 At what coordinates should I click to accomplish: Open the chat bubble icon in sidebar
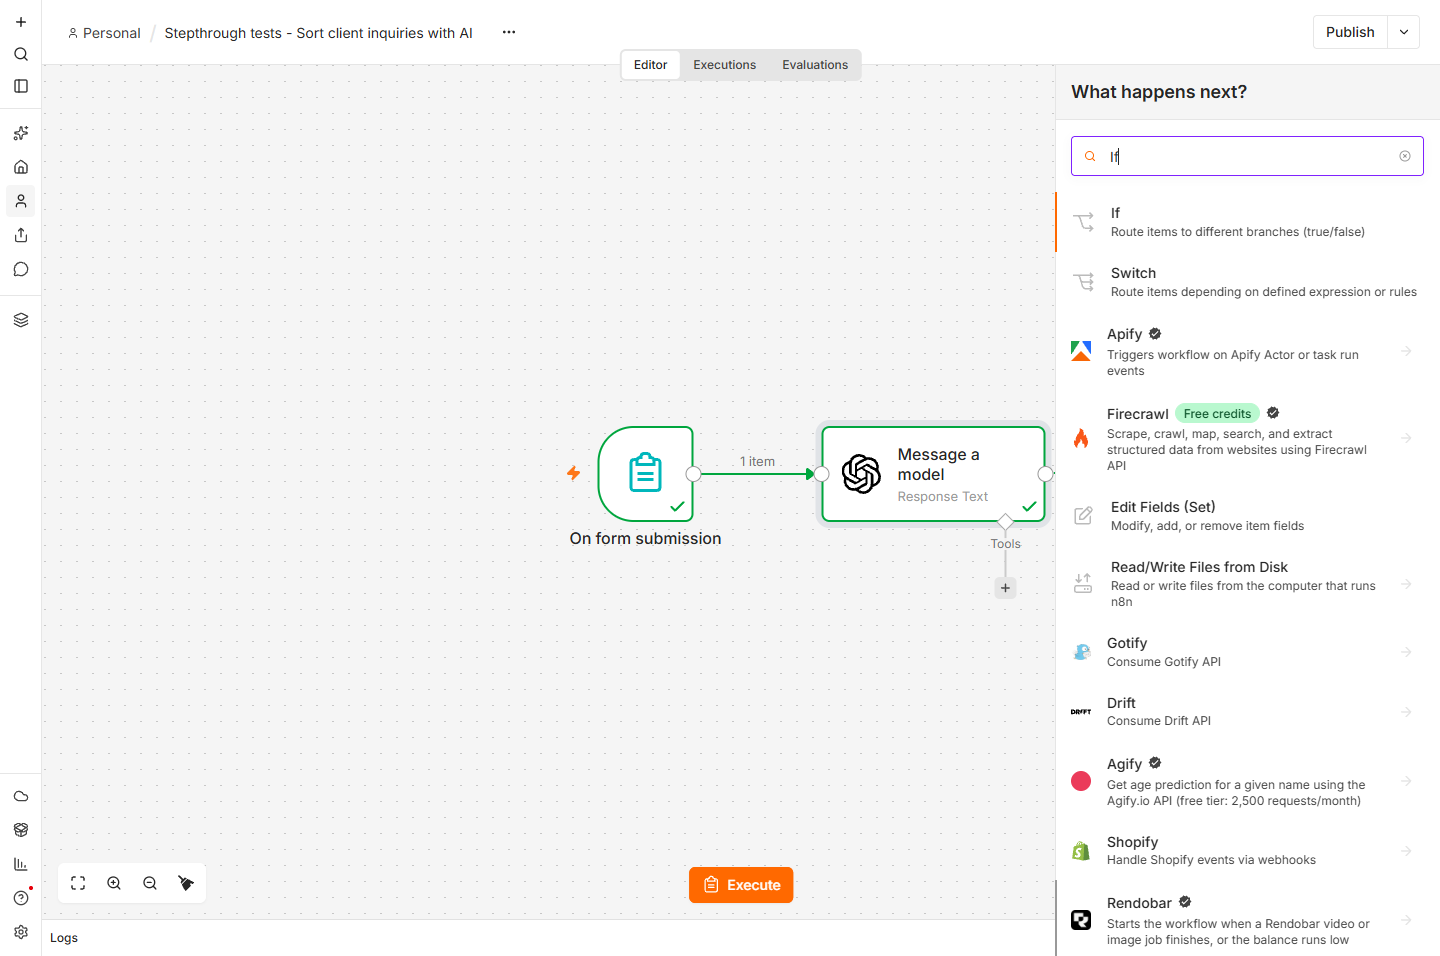coord(21,269)
